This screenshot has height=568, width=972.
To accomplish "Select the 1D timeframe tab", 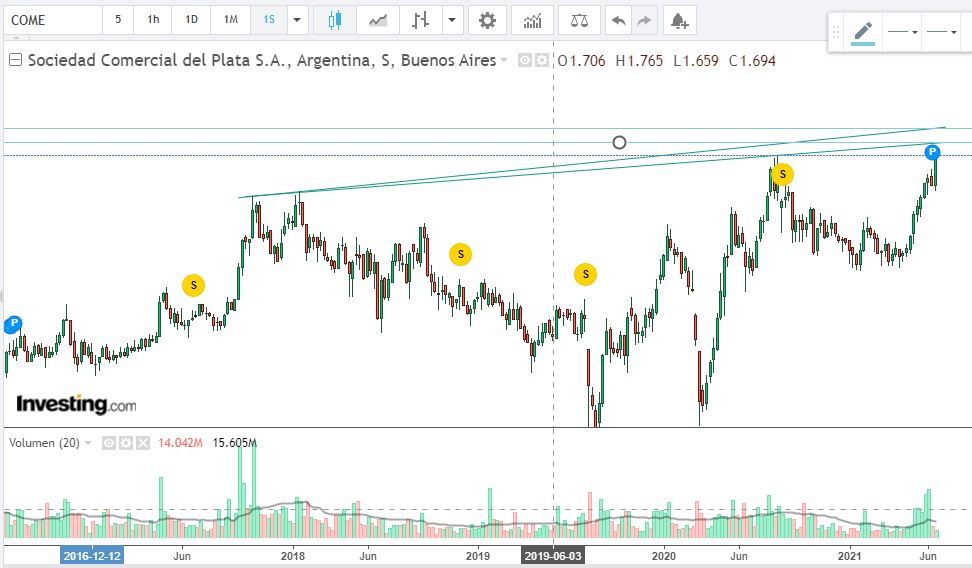I will (x=191, y=20).
